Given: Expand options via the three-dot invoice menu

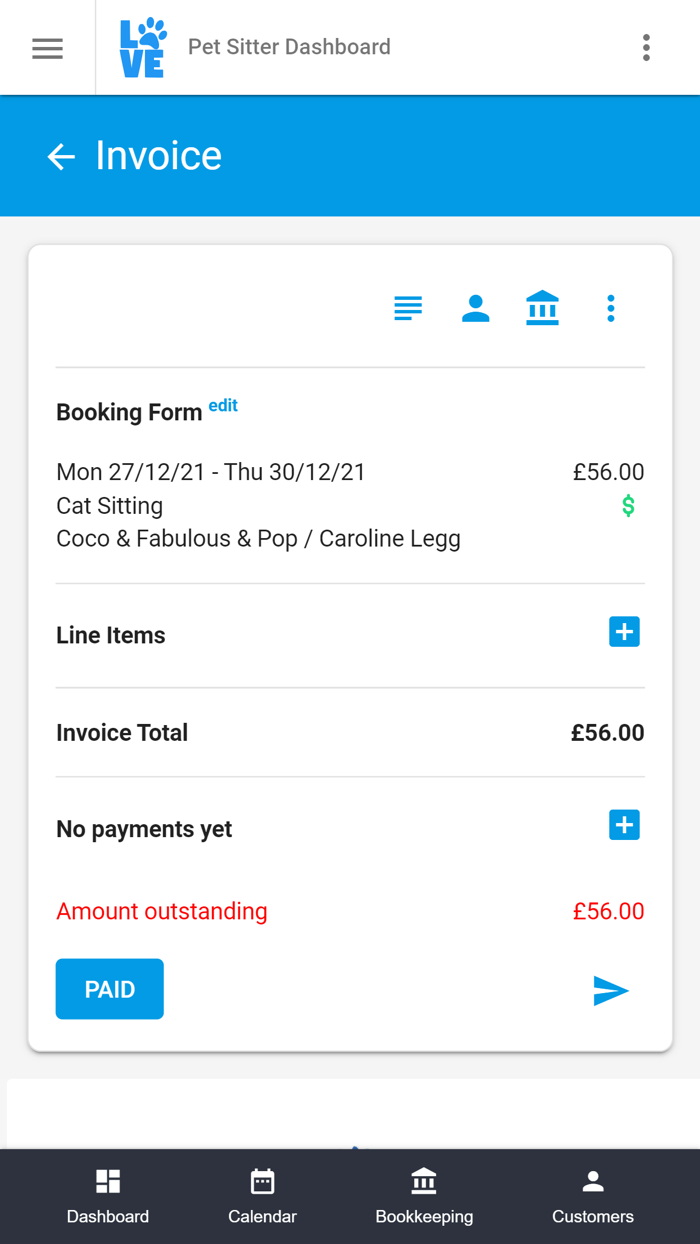Looking at the screenshot, I should 611,308.
